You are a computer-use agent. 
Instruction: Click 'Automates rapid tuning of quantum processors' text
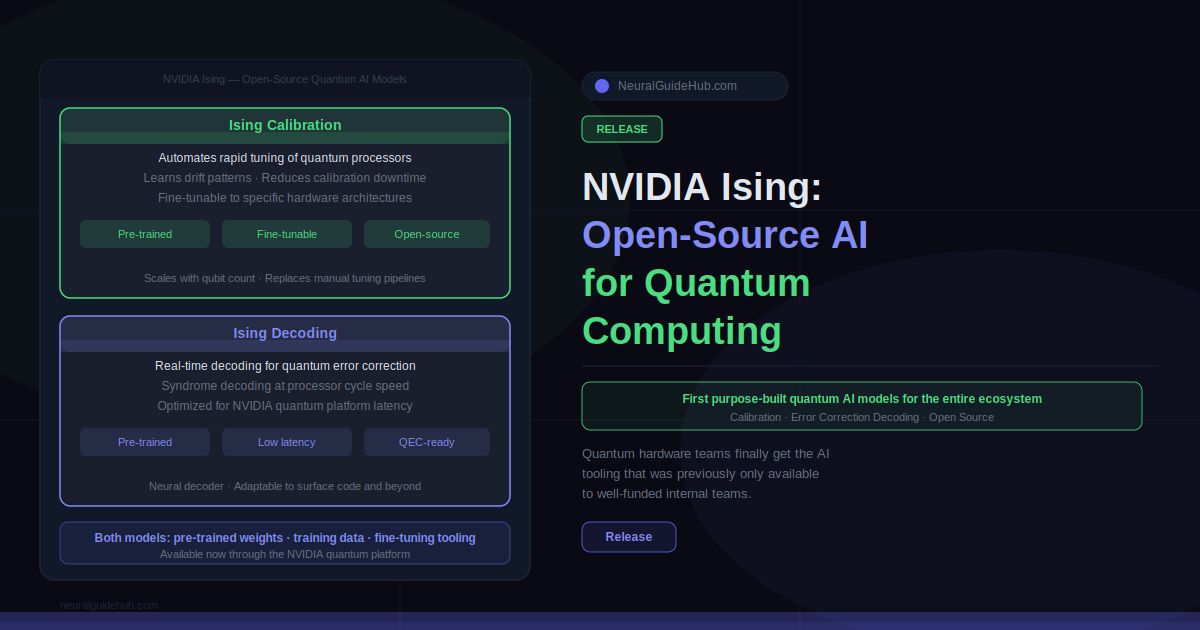285,158
